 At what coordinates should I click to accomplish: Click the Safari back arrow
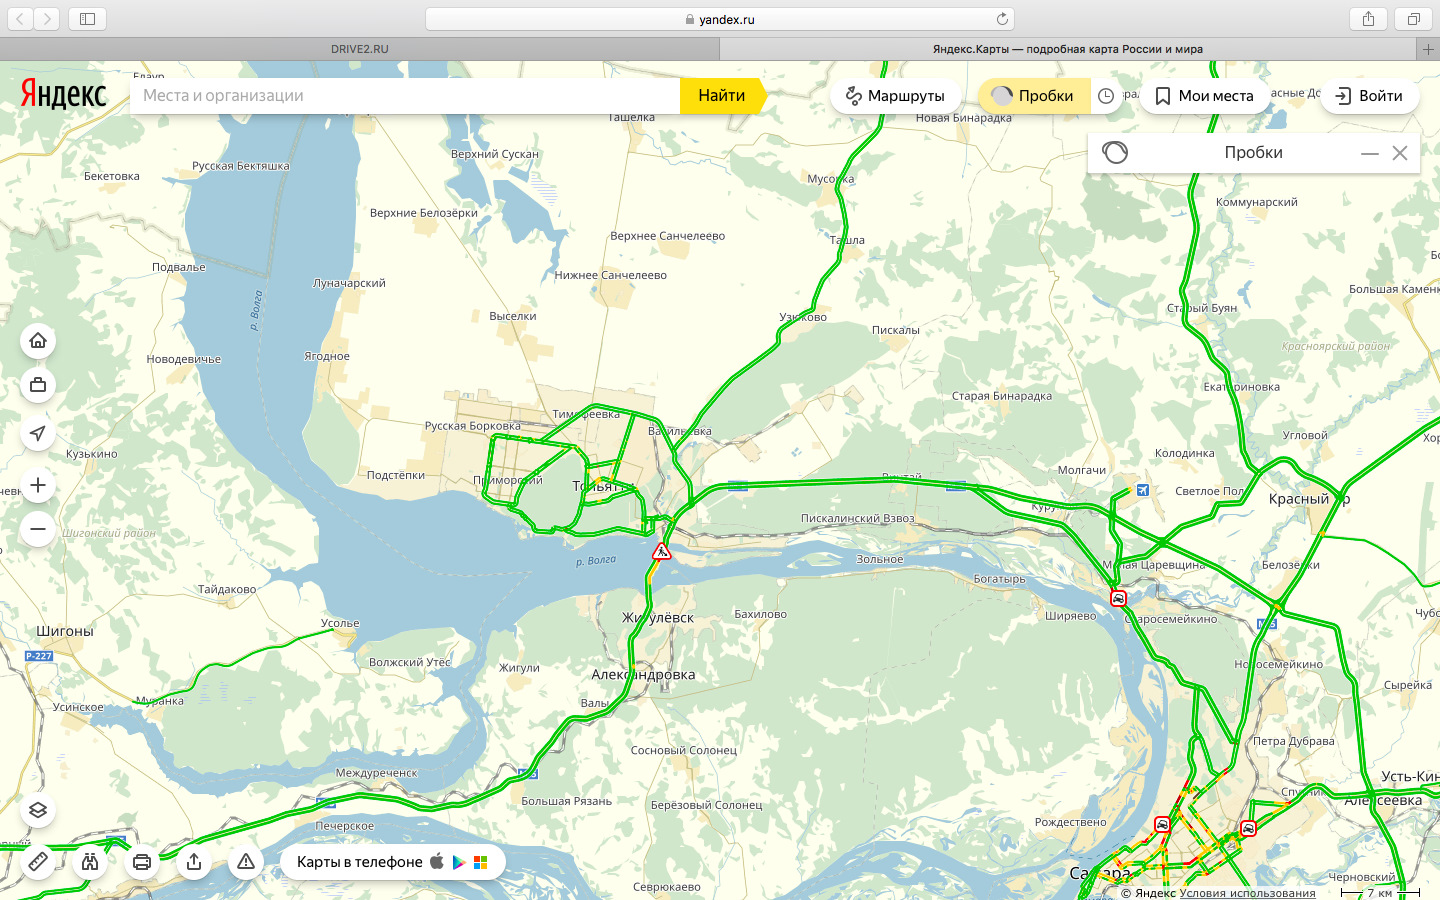tap(21, 19)
